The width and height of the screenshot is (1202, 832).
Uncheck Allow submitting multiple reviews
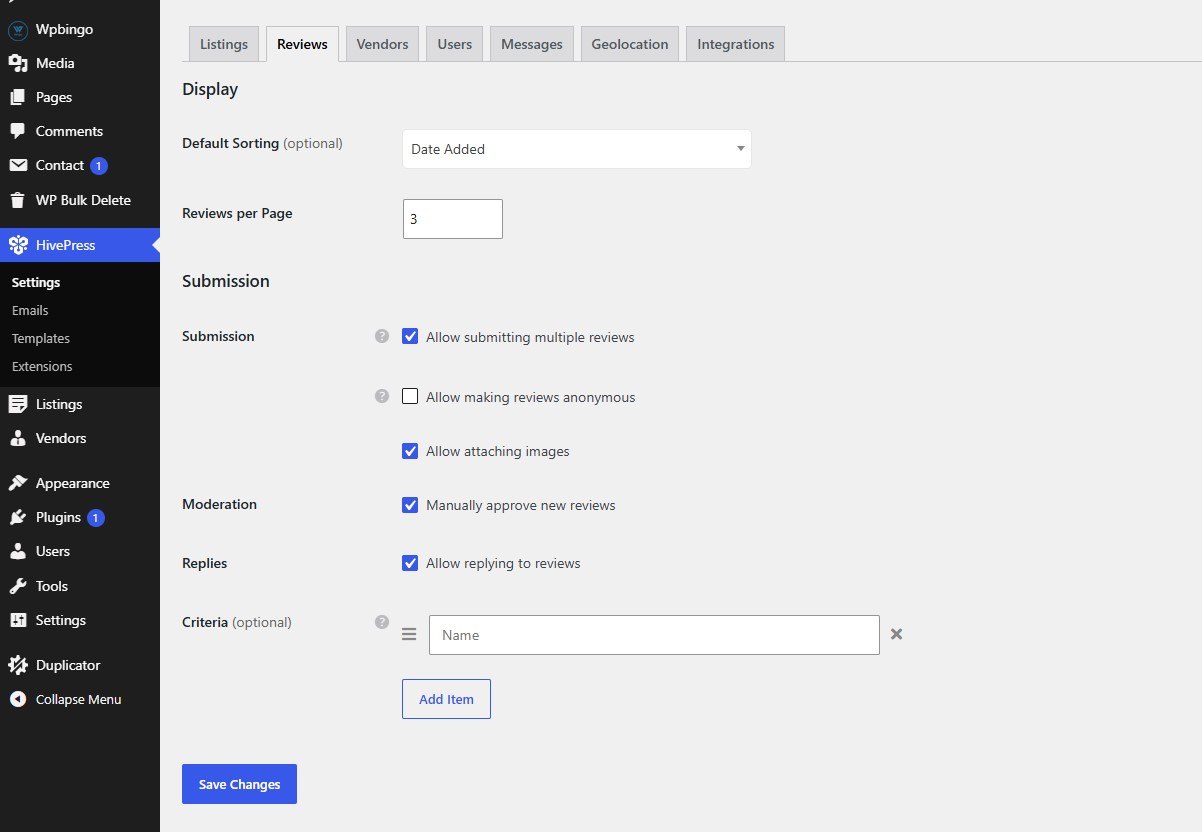pos(410,337)
